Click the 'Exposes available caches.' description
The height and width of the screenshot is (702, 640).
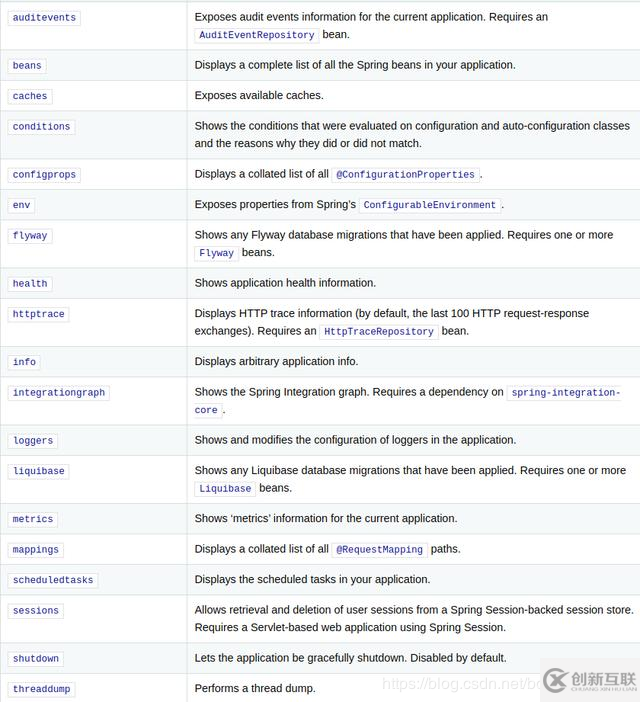pos(259,95)
